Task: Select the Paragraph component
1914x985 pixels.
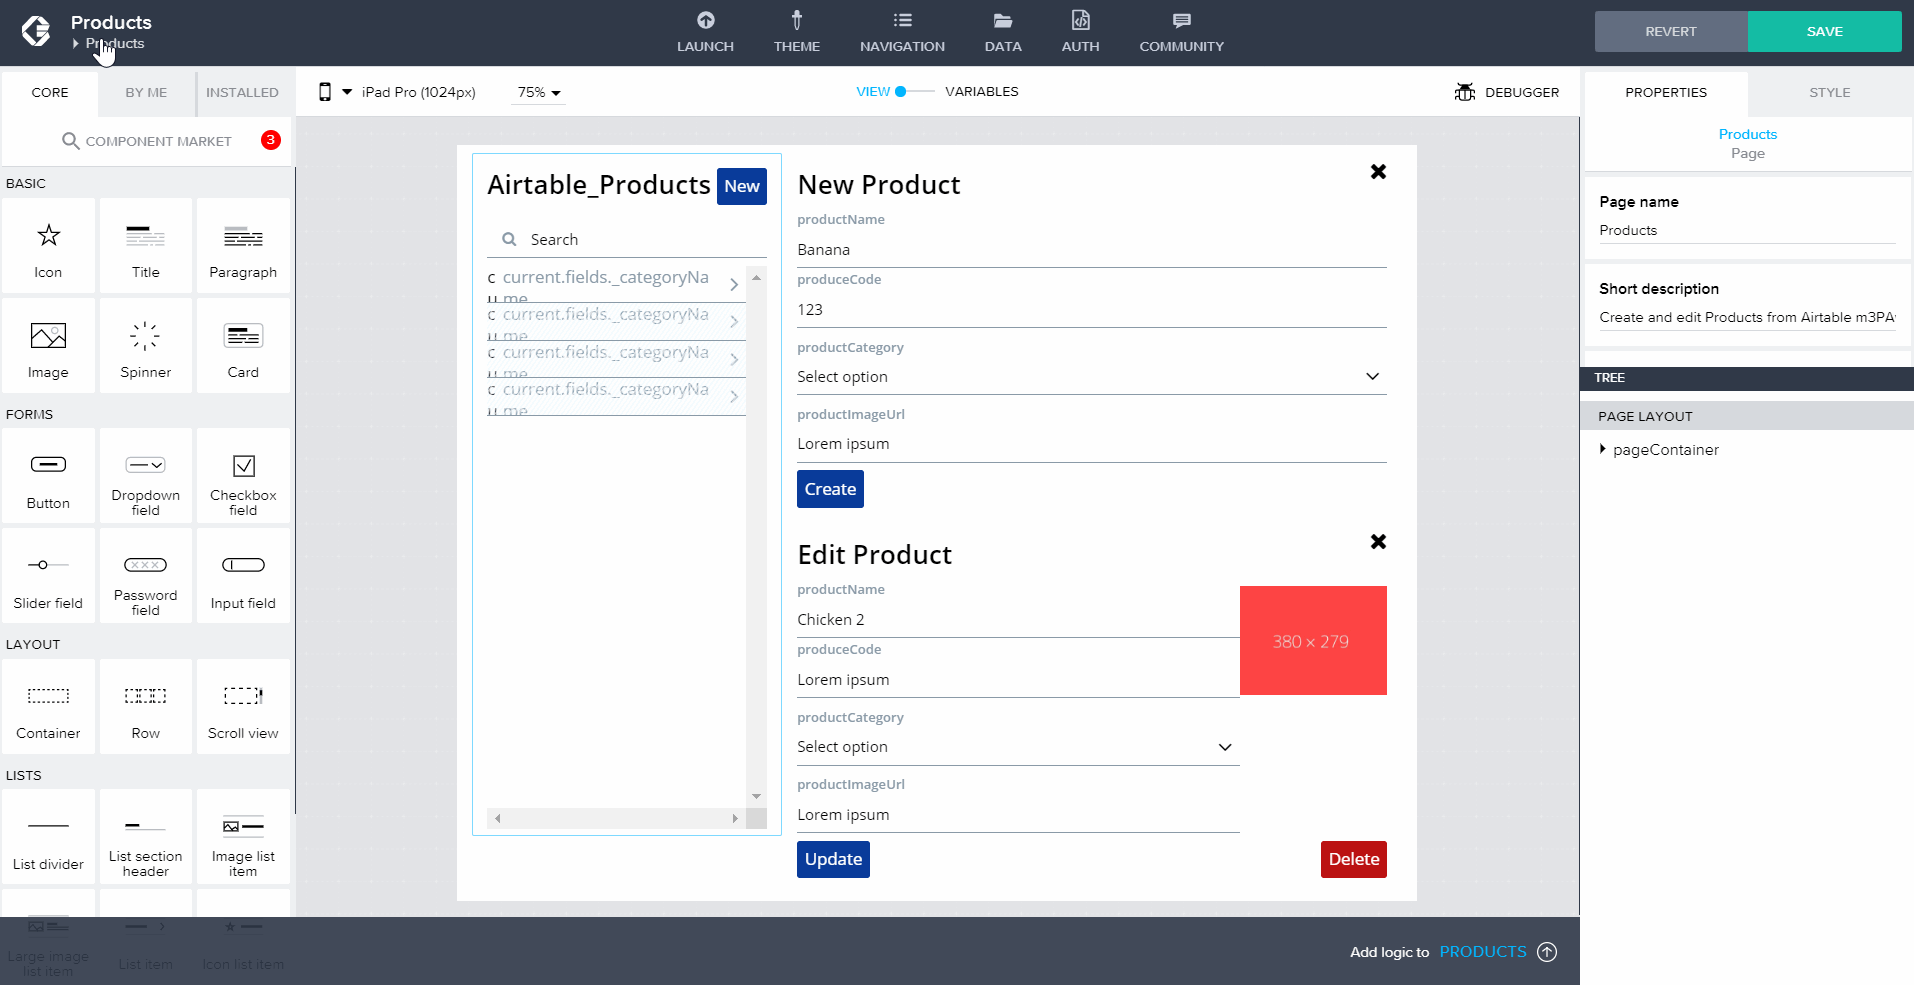Action: tap(243, 245)
